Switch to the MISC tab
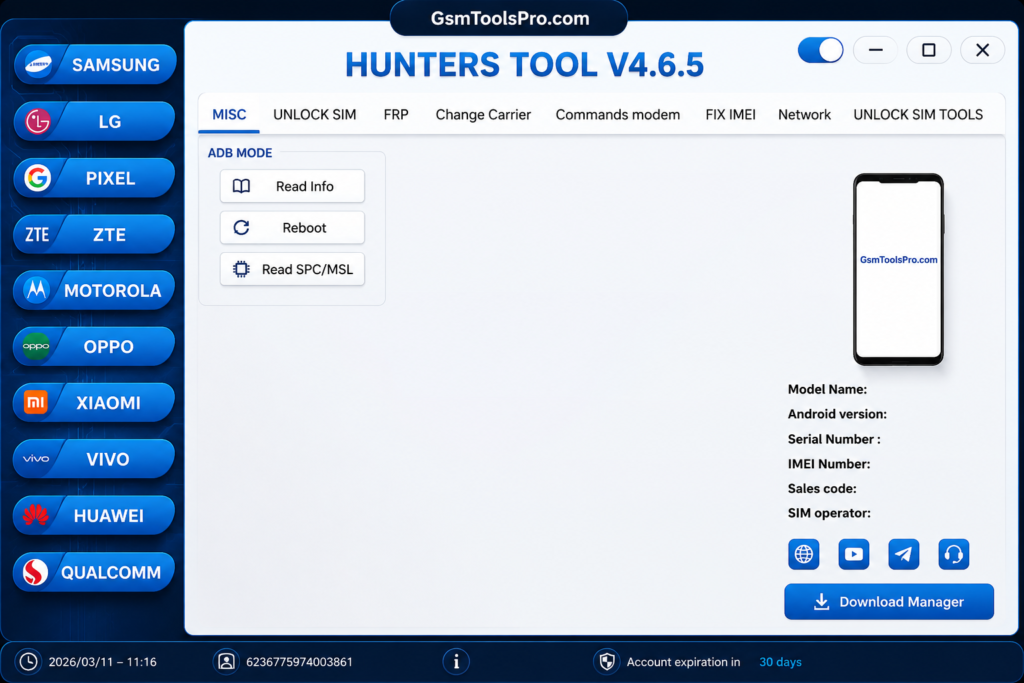Image resolution: width=1024 pixels, height=683 pixels. (229, 115)
